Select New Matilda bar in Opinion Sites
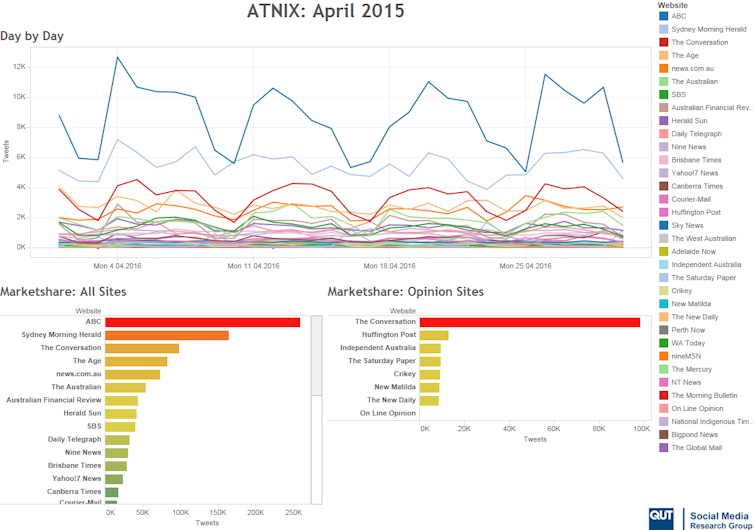754x530 pixels. (x=429, y=388)
